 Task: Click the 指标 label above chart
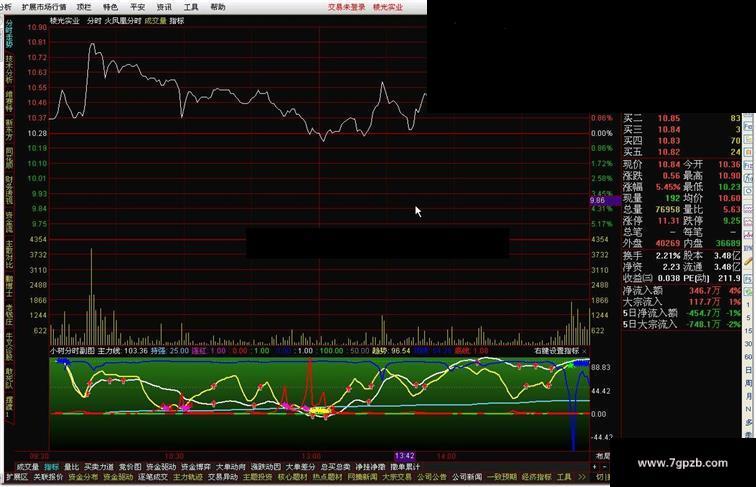tap(176, 21)
